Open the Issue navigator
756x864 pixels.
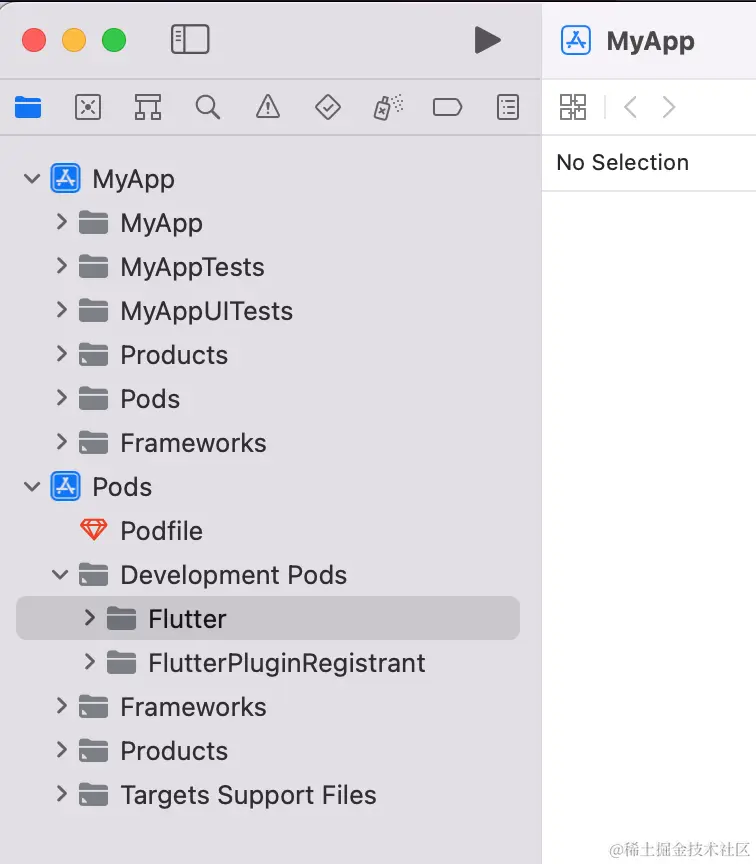coord(268,107)
